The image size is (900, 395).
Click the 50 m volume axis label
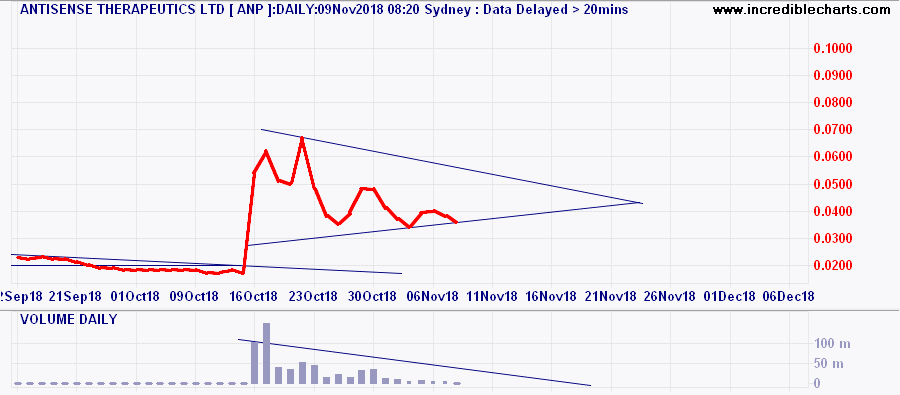828,363
